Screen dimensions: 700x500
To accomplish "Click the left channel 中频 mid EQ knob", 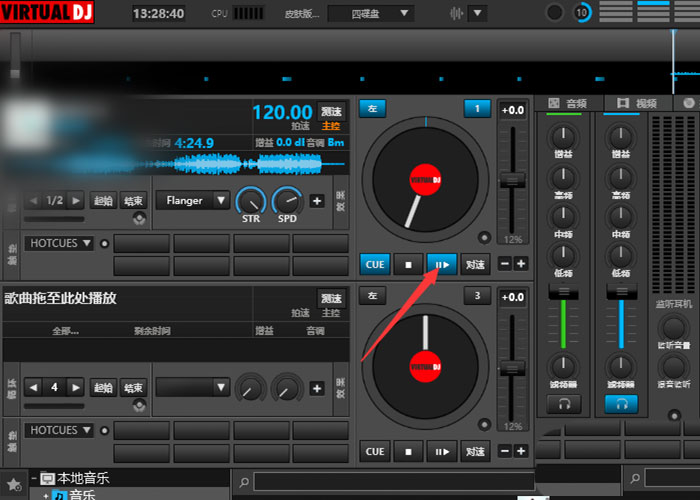I will 563,216.
